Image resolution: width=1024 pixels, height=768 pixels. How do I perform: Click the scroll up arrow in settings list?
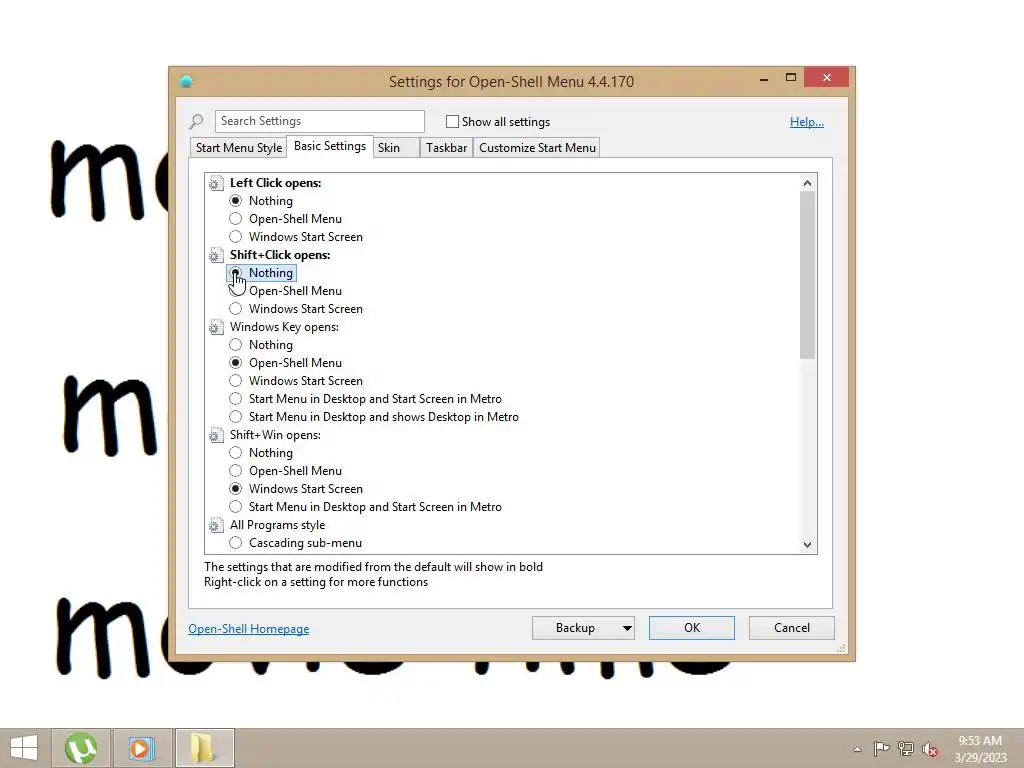point(807,184)
